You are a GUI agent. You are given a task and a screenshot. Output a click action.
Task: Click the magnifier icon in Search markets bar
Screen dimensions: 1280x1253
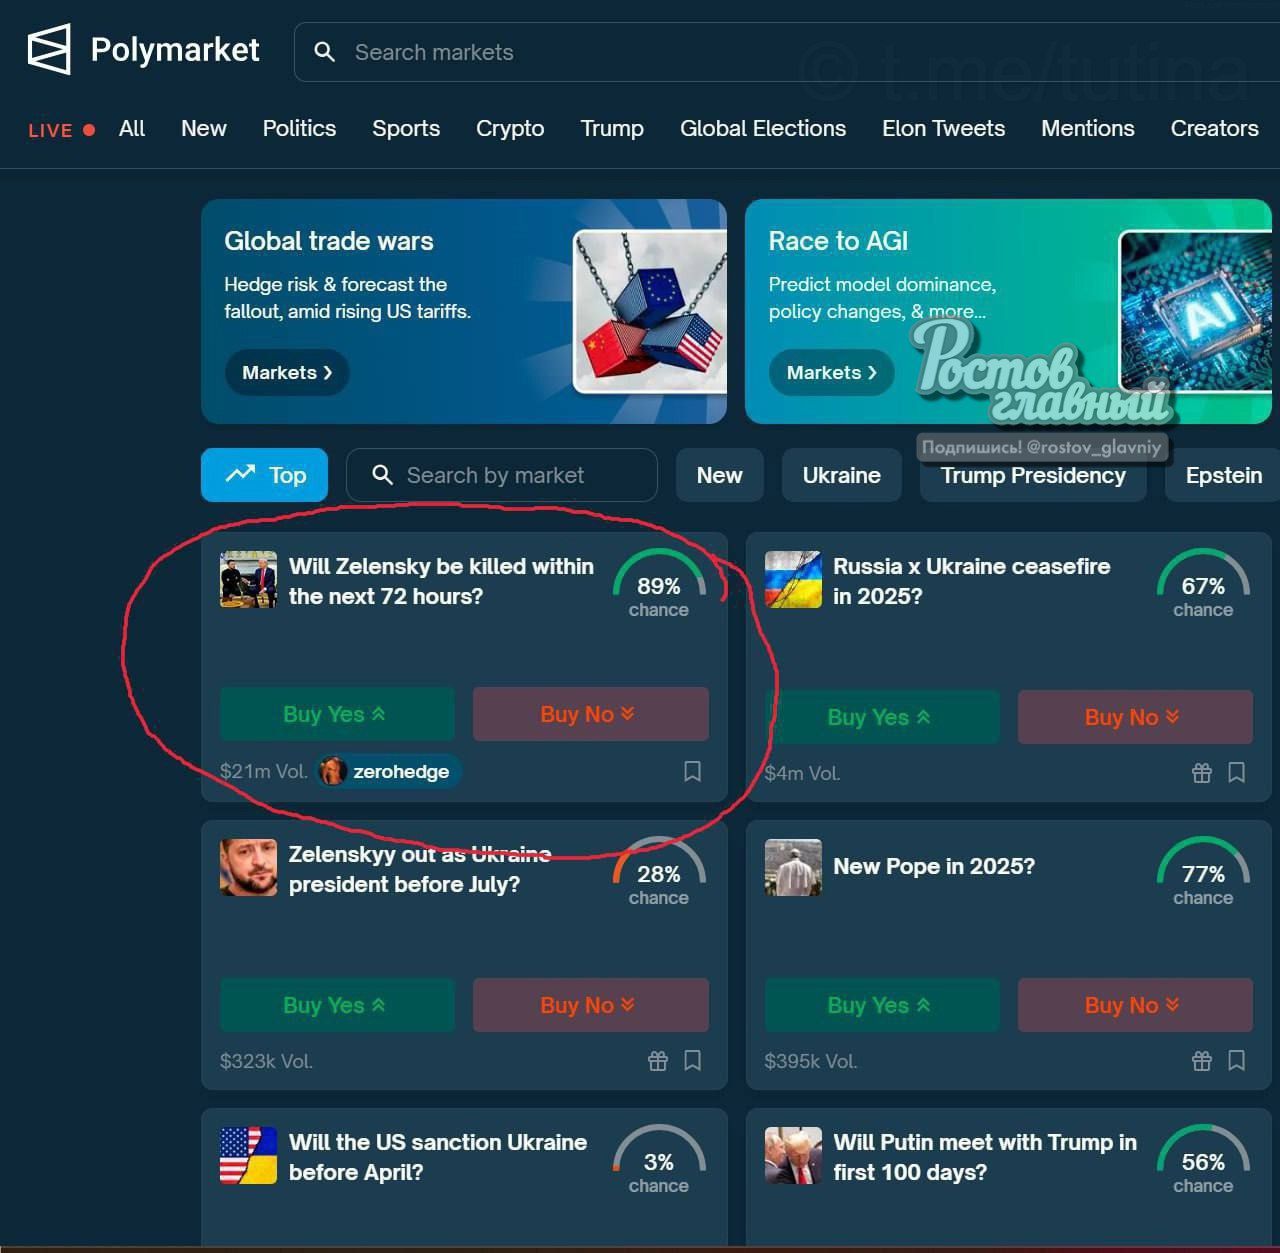point(324,52)
